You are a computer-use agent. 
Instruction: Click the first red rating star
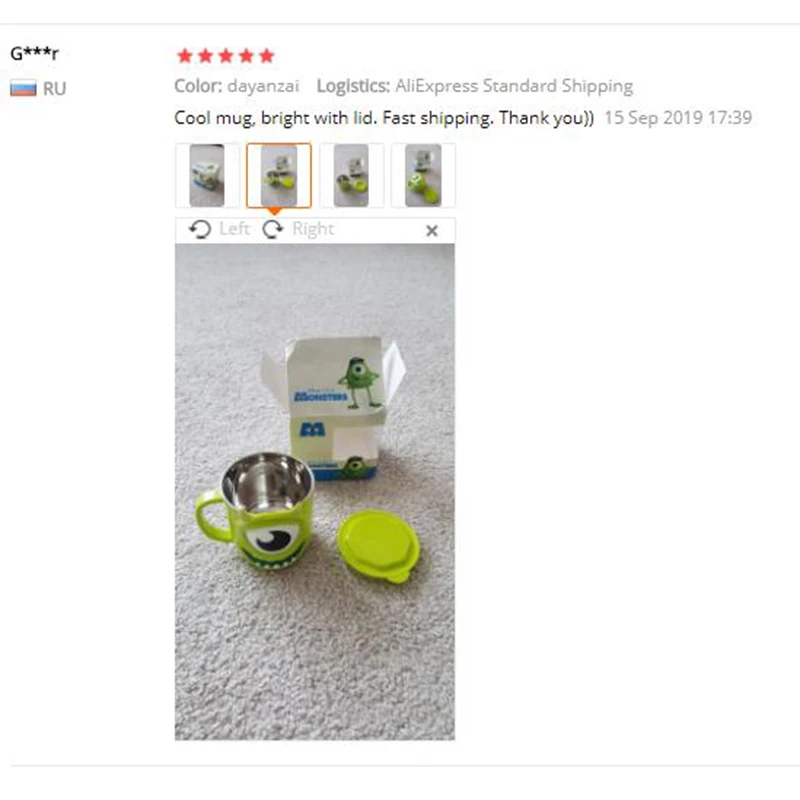pyautogui.click(x=185, y=56)
